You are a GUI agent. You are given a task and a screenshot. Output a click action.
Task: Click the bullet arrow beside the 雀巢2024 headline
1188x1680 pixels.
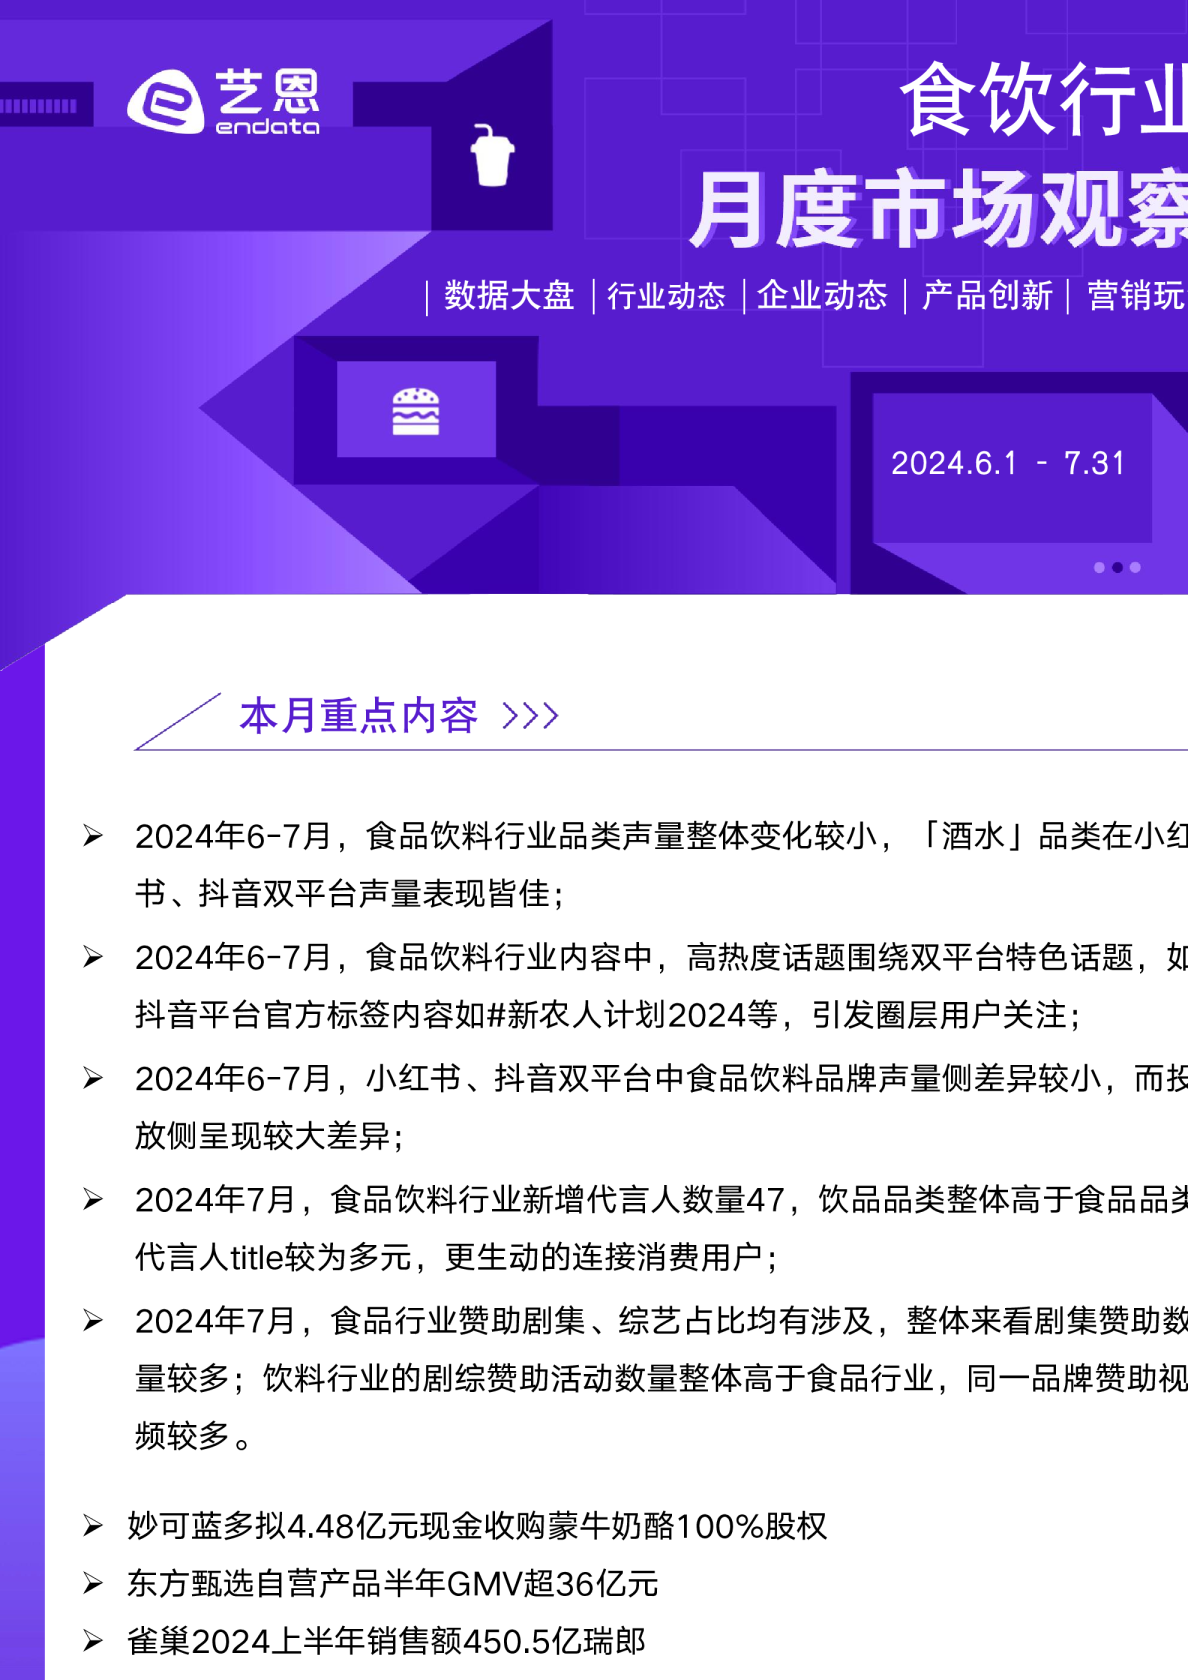(93, 1641)
